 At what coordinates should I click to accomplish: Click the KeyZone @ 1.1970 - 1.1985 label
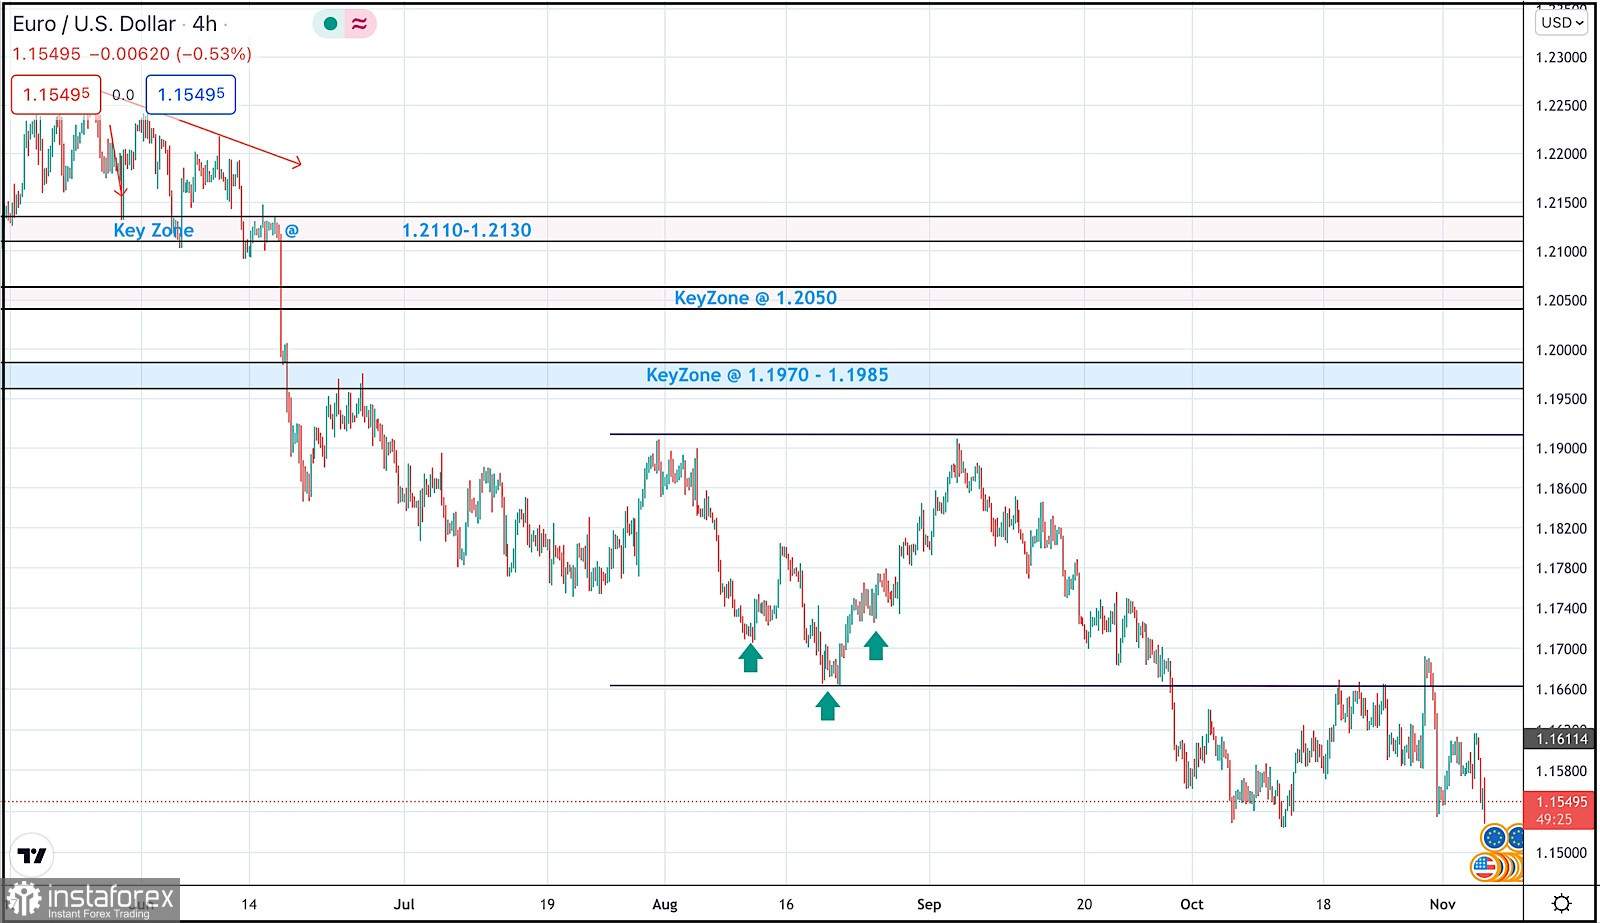(x=767, y=375)
